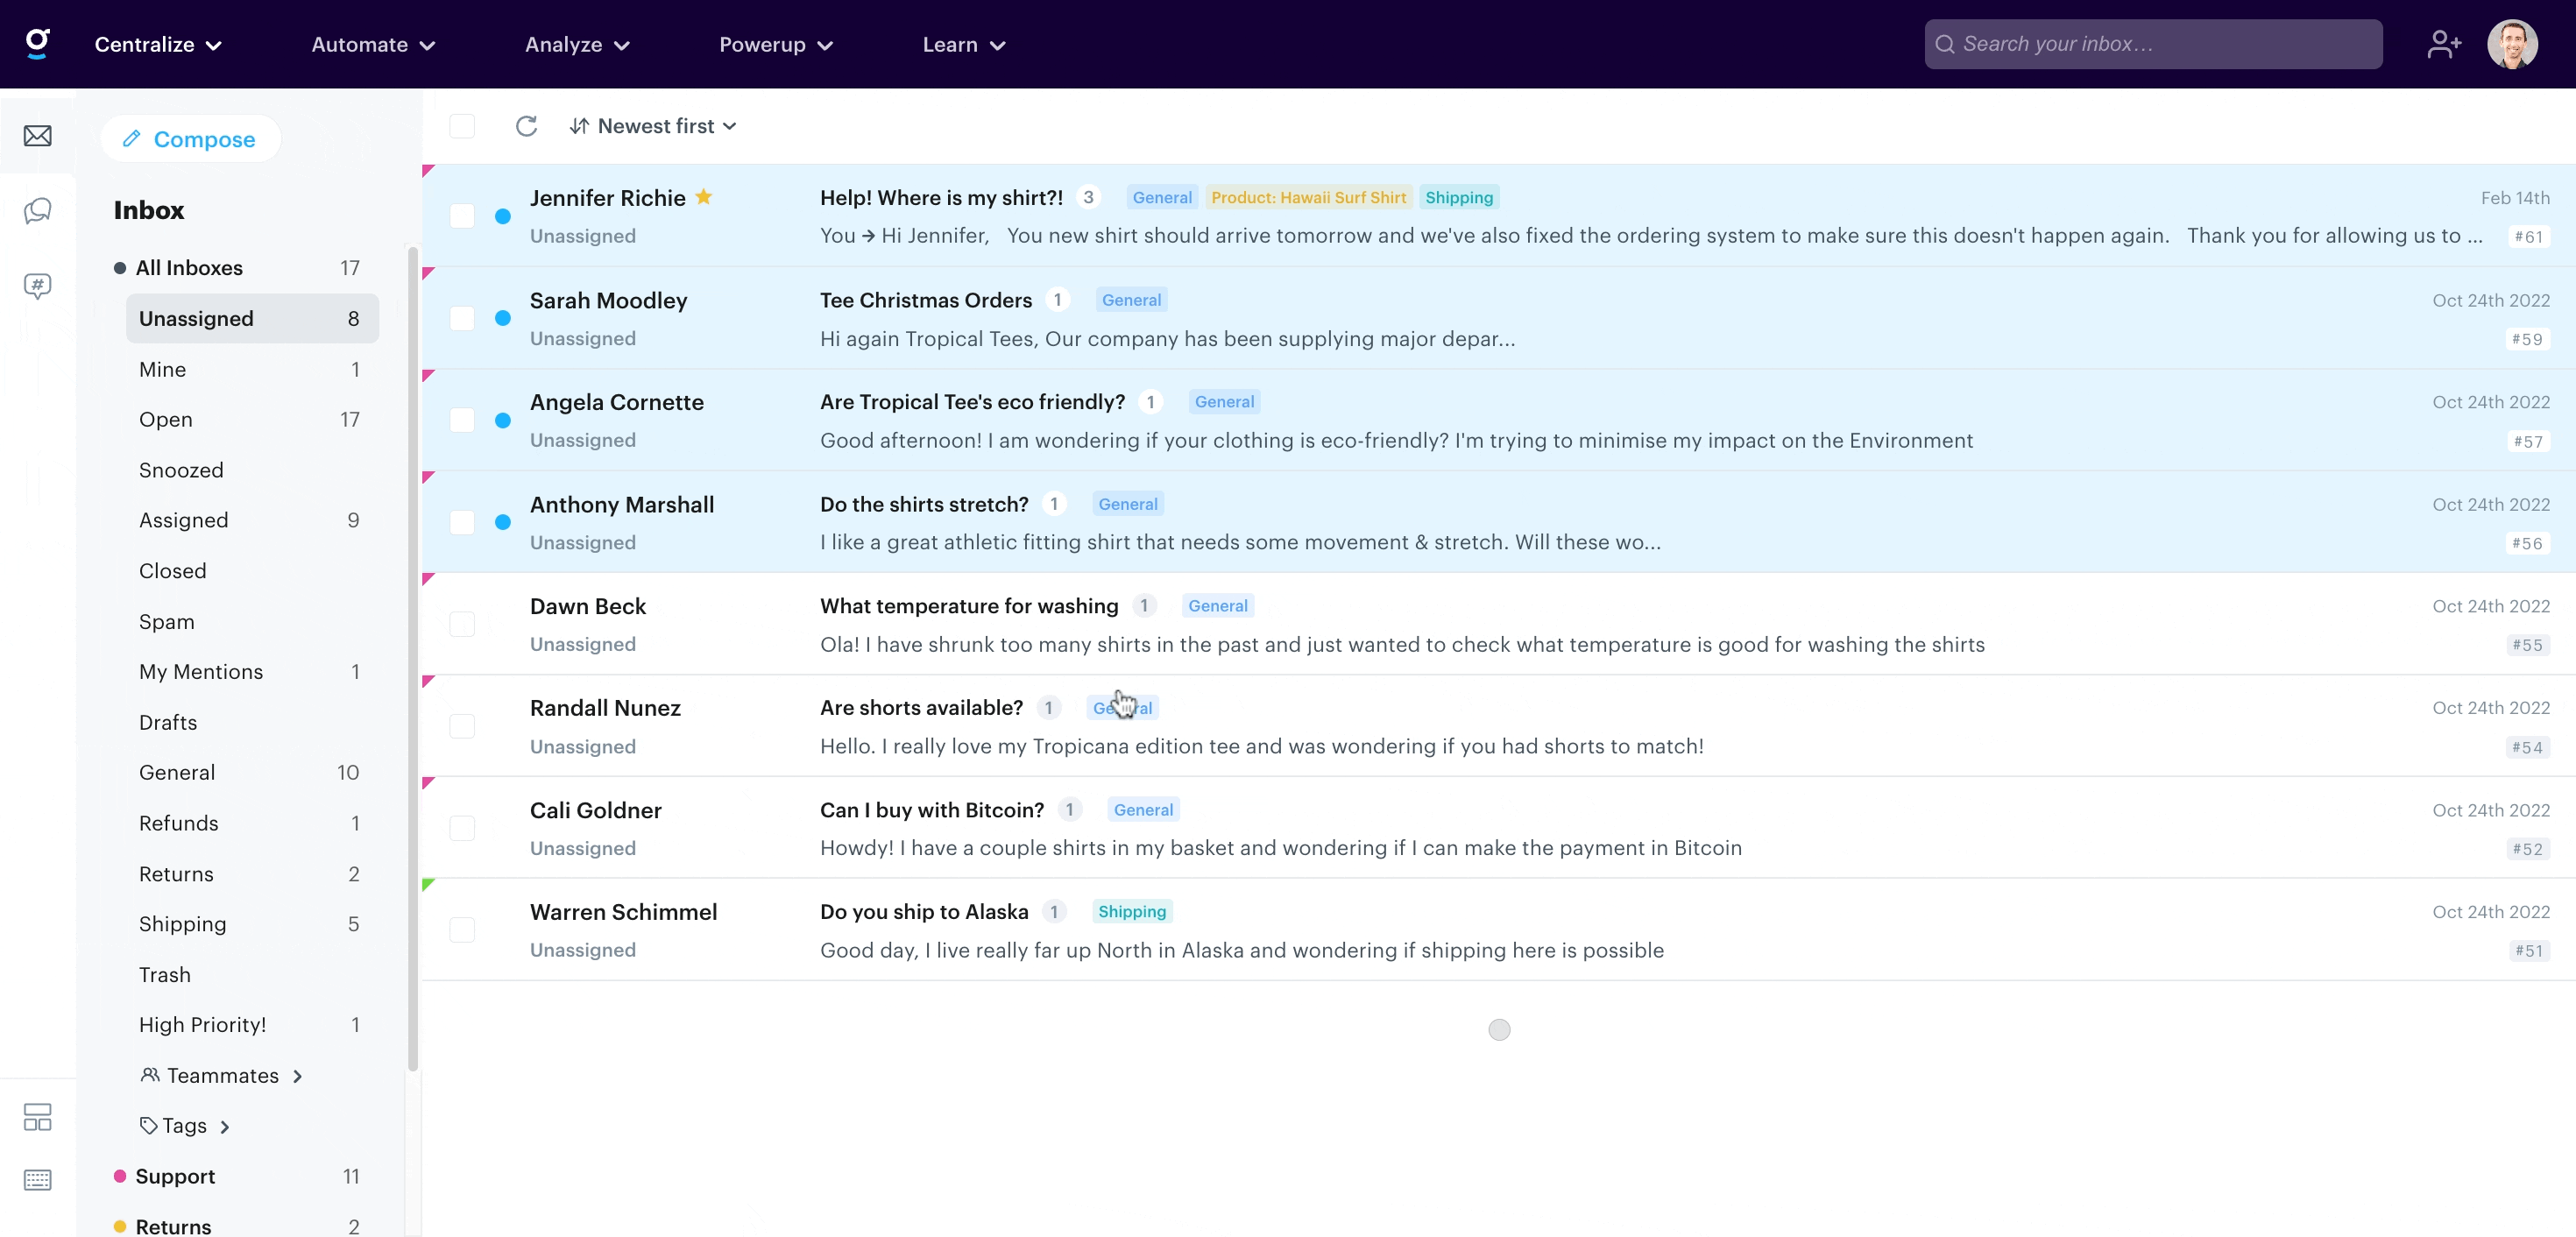This screenshot has height=1237, width=2576.
Task: Select the email inbox icon in left sidebar
Action: click(37, 135)
